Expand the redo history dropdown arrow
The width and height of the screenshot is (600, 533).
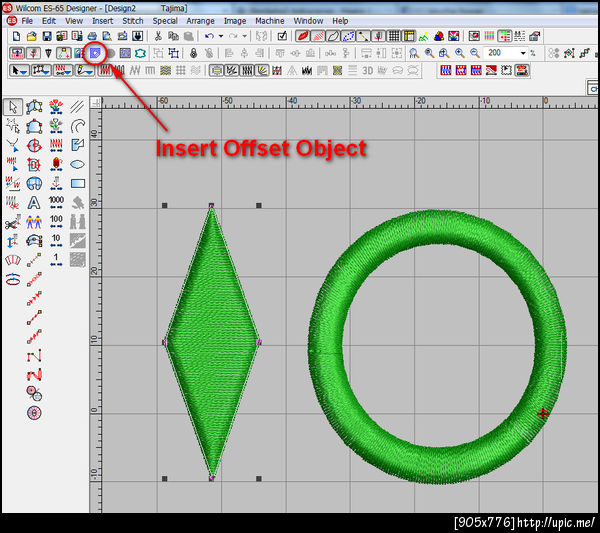tap(245, 36)
